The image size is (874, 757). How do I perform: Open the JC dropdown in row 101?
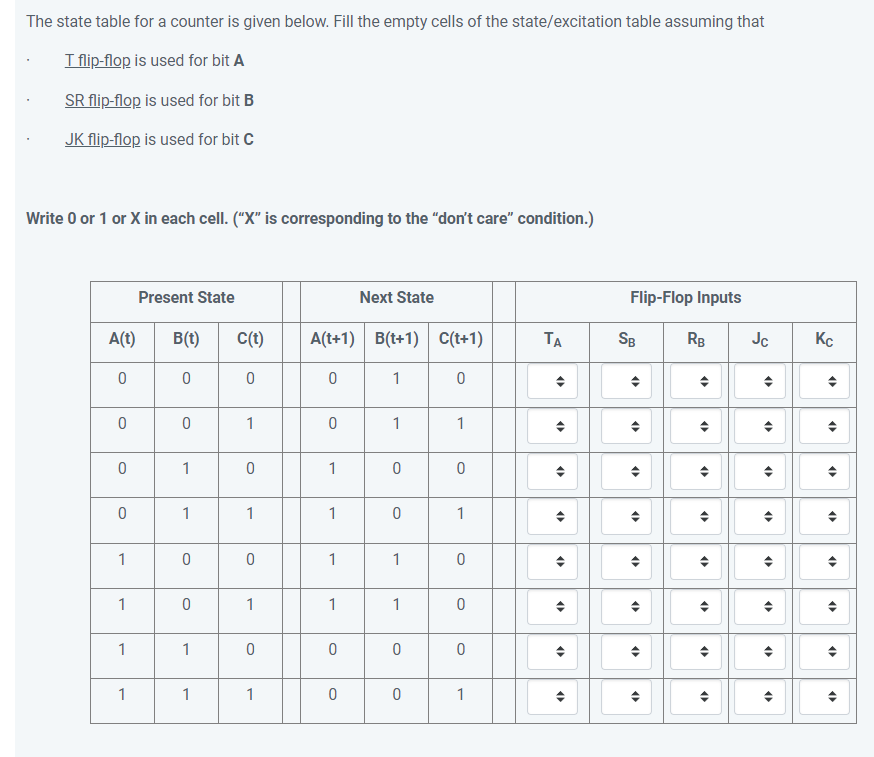point(760,606)
